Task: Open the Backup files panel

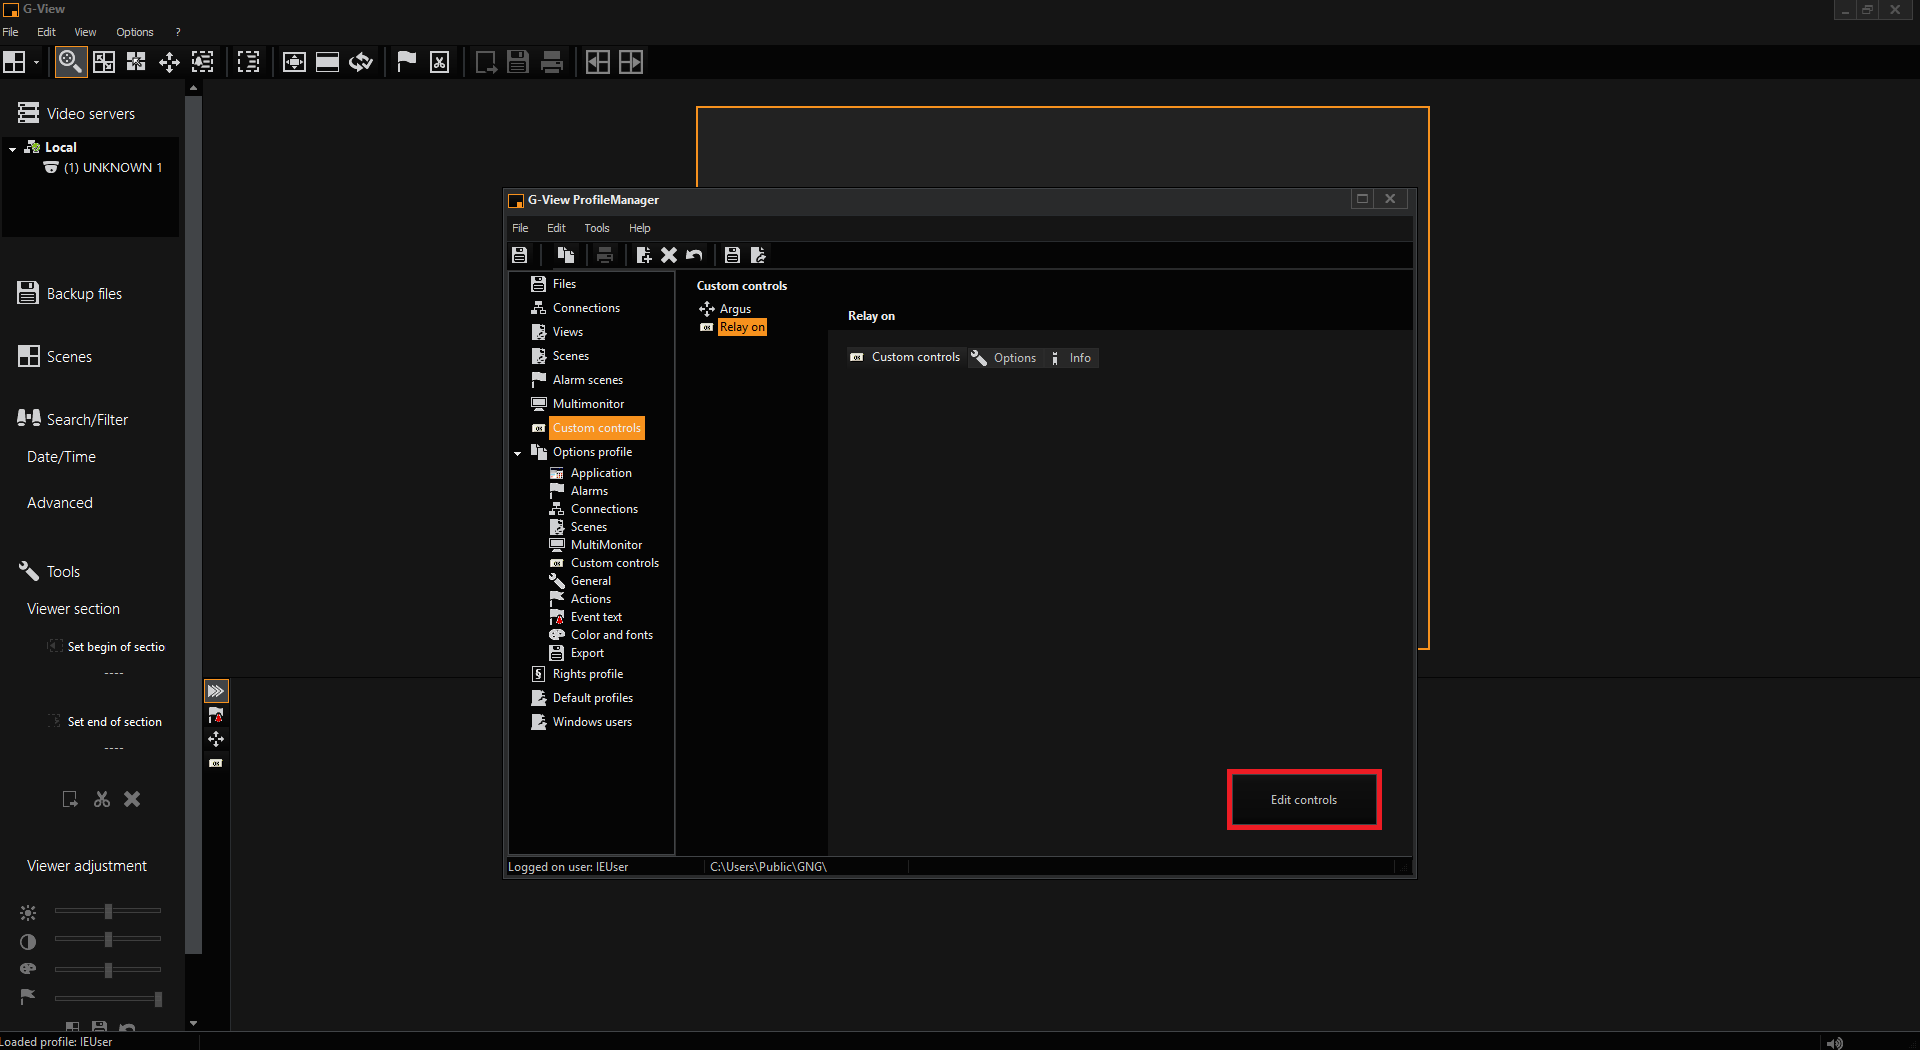Action: click(x=84, y=294)
